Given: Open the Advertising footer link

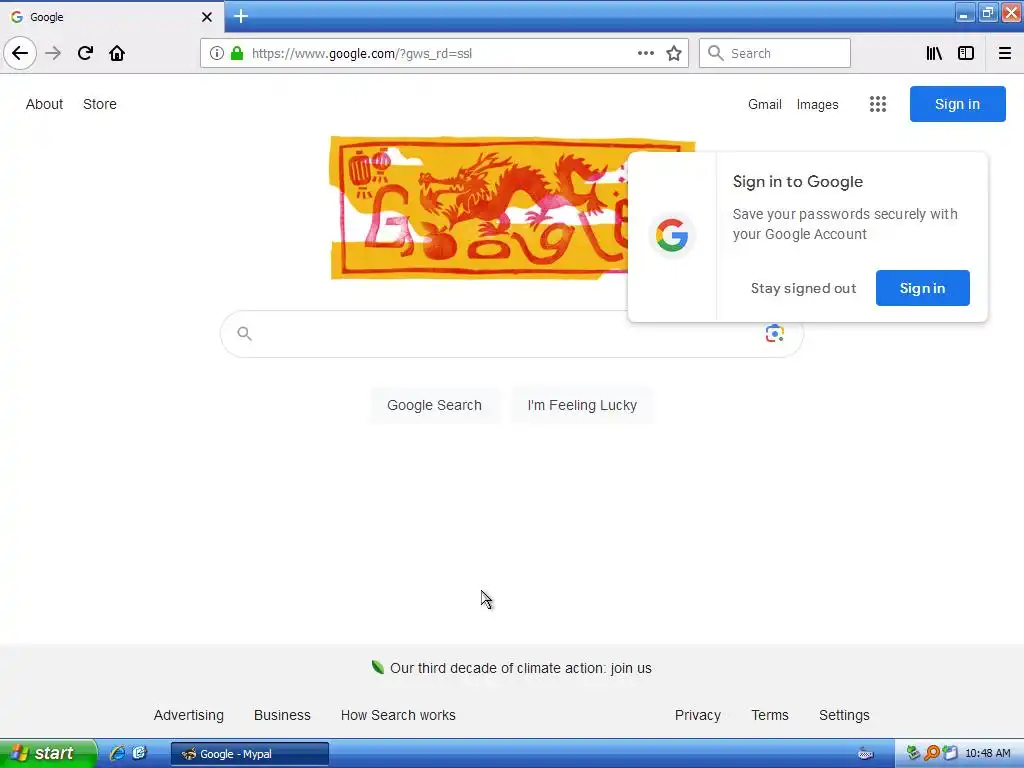Looking at the screenshot, I should point(189,715).
